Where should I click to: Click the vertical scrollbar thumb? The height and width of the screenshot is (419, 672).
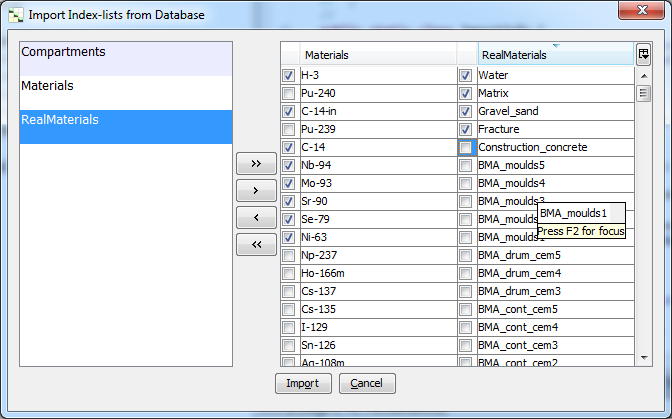pyautogui.click(x=644, y=93)
